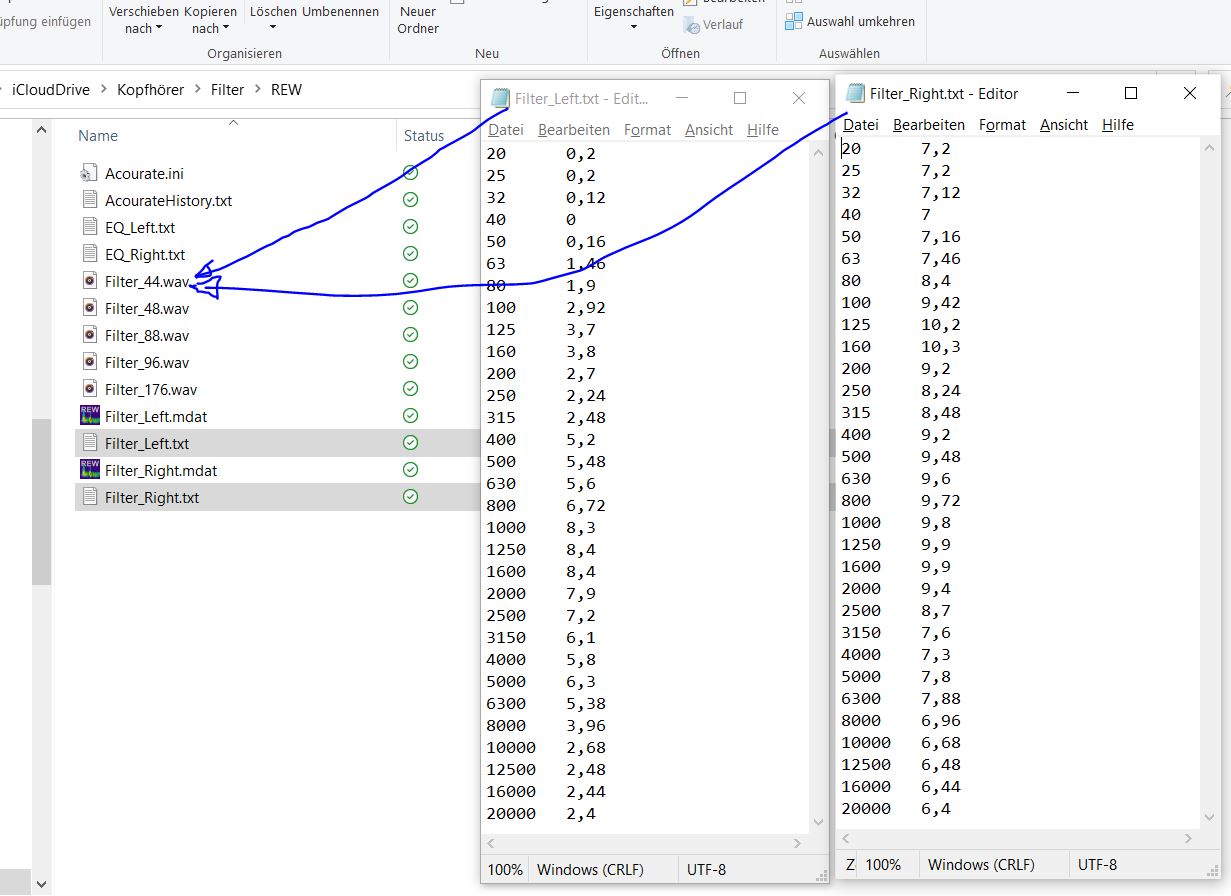
Task: Navigate to Filter folder in breadcrumb
Action: point(227,90)
